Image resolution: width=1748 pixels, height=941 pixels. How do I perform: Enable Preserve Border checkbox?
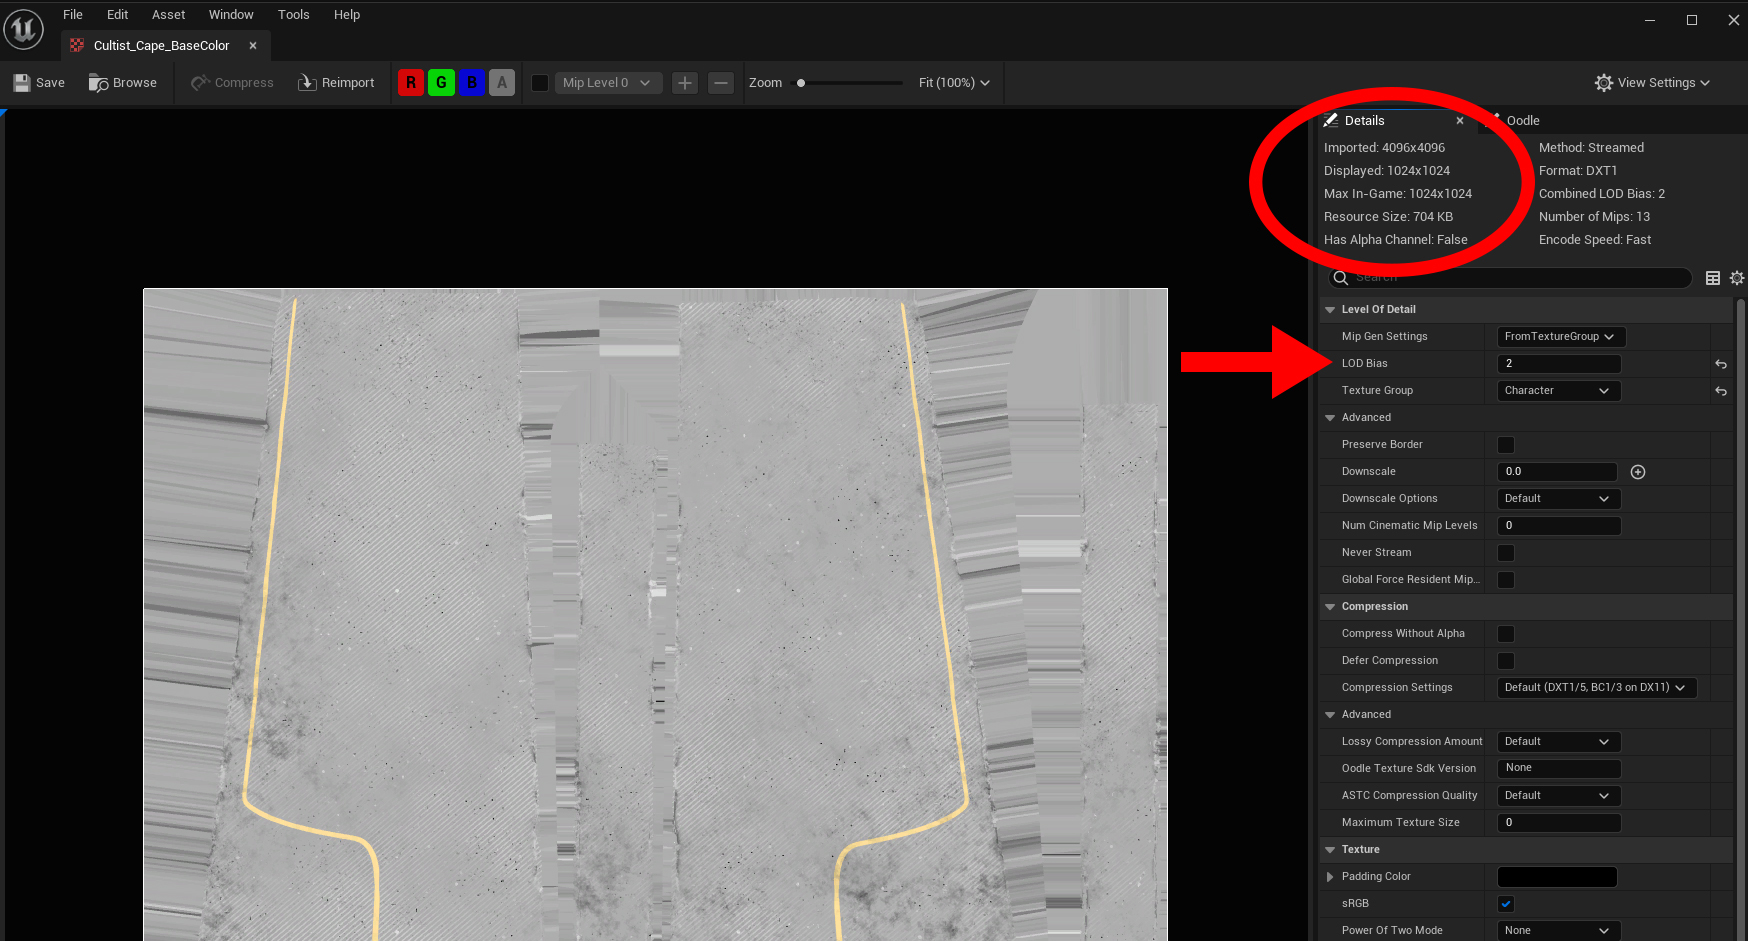[1506, 445]
